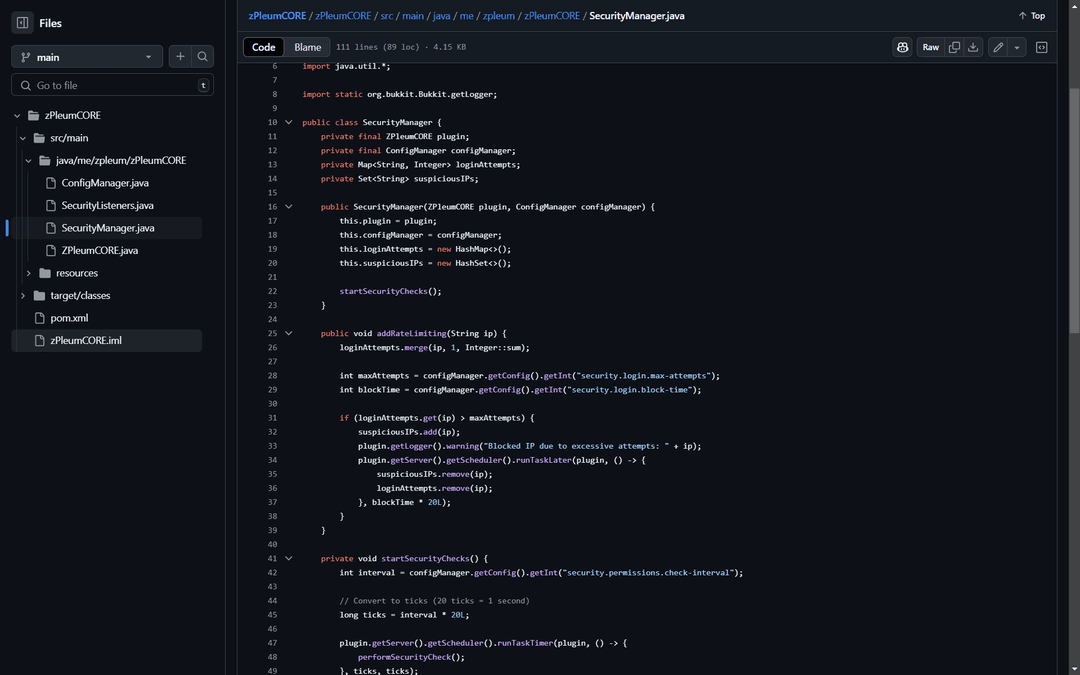This screenshot has height=675, width=1080.
Task: Open the main breadcrumb link
Action: click(413, 15)
